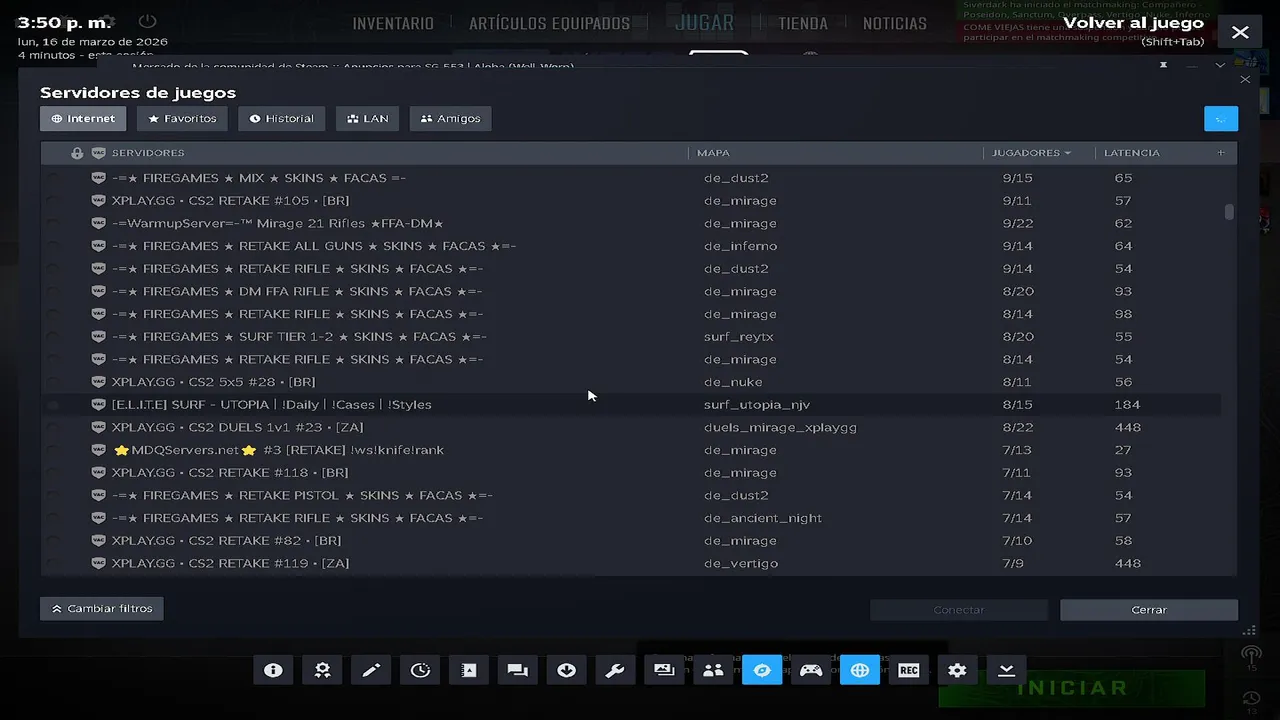Open NOTICIAS menu in game
Screen dimensions: 1280x720
click(895, 23)
